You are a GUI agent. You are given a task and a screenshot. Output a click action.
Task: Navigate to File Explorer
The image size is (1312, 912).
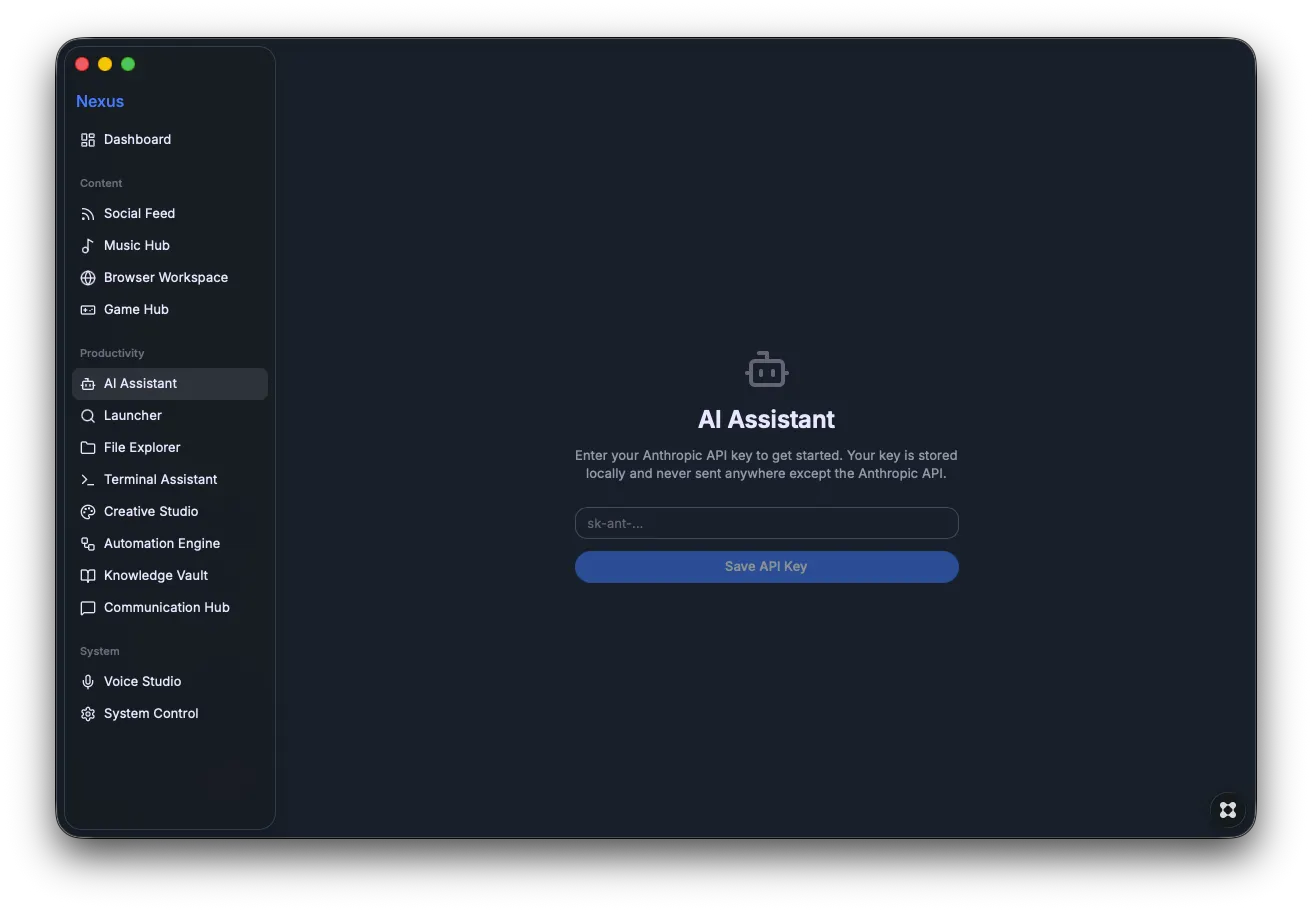(x=170, y=448)
